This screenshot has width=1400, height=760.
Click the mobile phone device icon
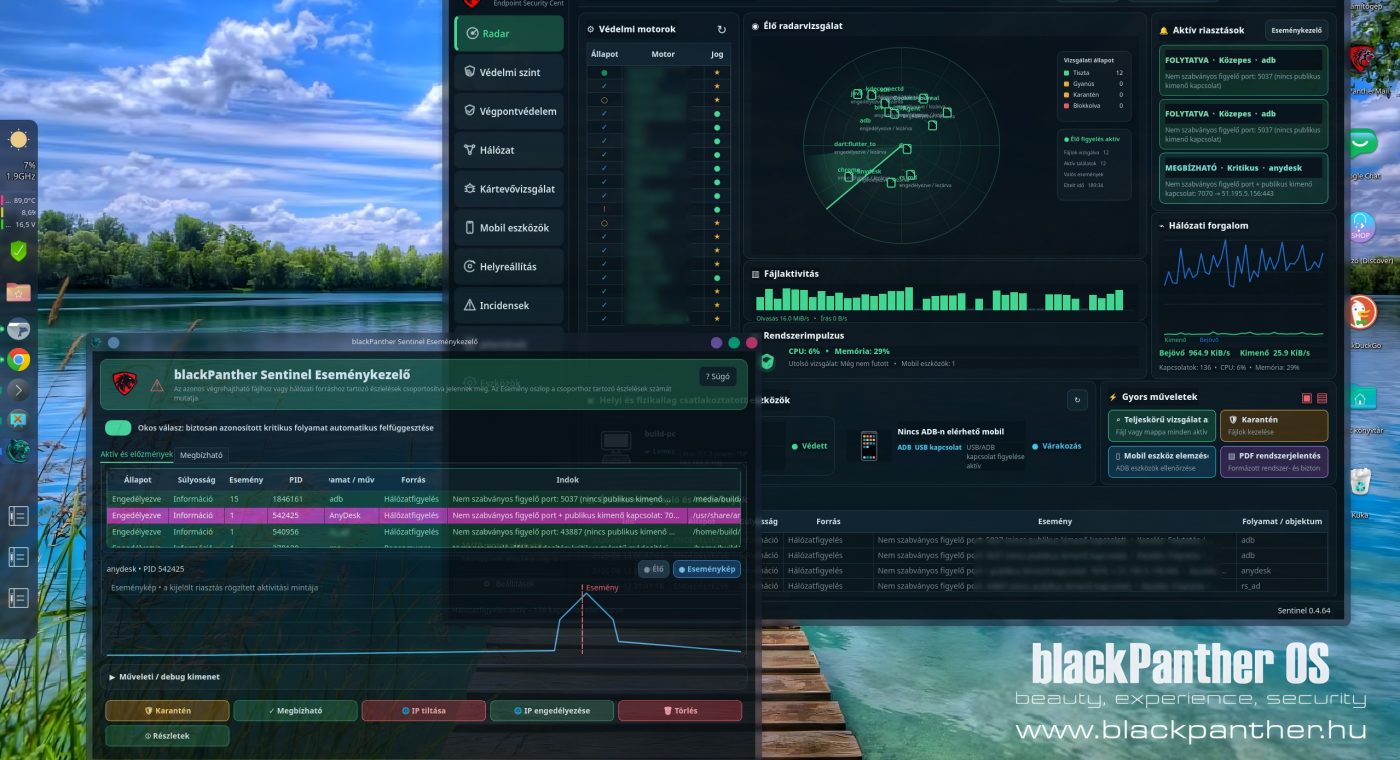coord(868,446)
